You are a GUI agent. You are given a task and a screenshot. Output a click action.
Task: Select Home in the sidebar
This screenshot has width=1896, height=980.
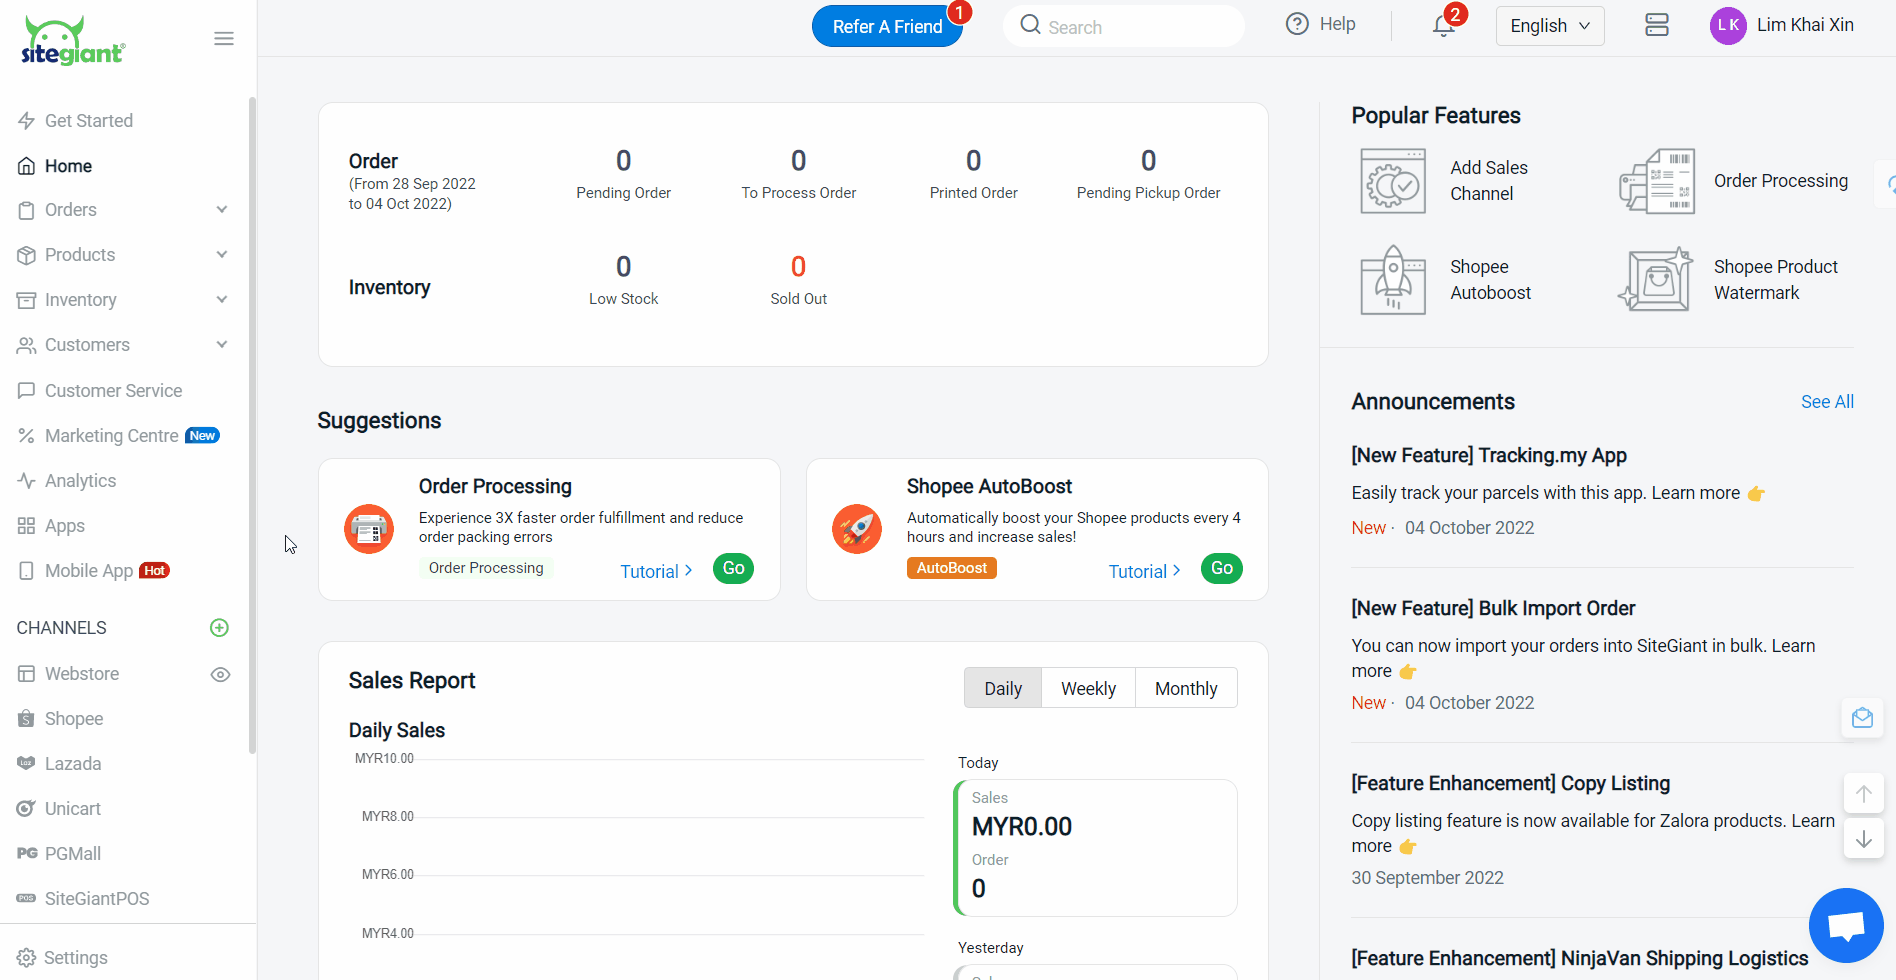(x=68, y=166)
